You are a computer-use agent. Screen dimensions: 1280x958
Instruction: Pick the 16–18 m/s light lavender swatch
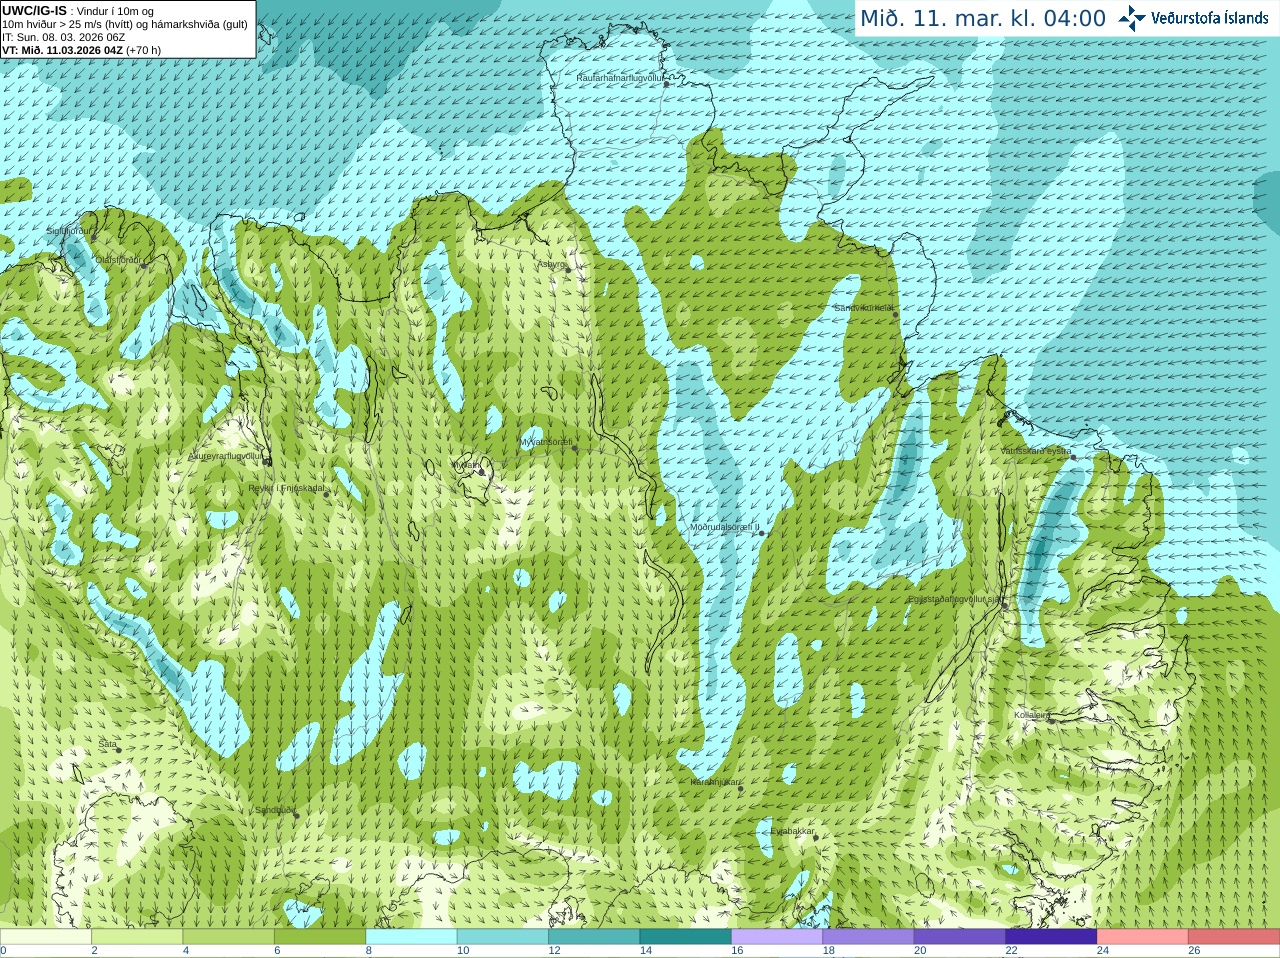[777, 936]
